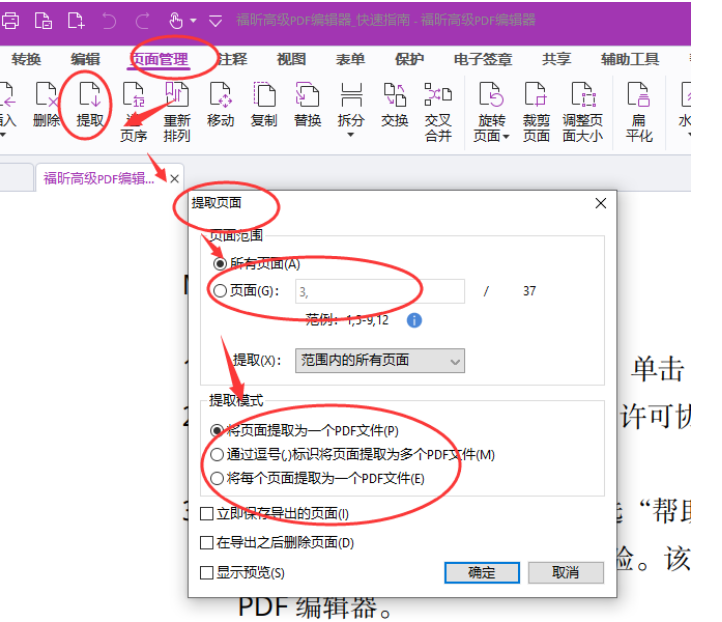Viewport: 722px width, 622px height.
Task: Click the page range input field
Action: point(379,291)
